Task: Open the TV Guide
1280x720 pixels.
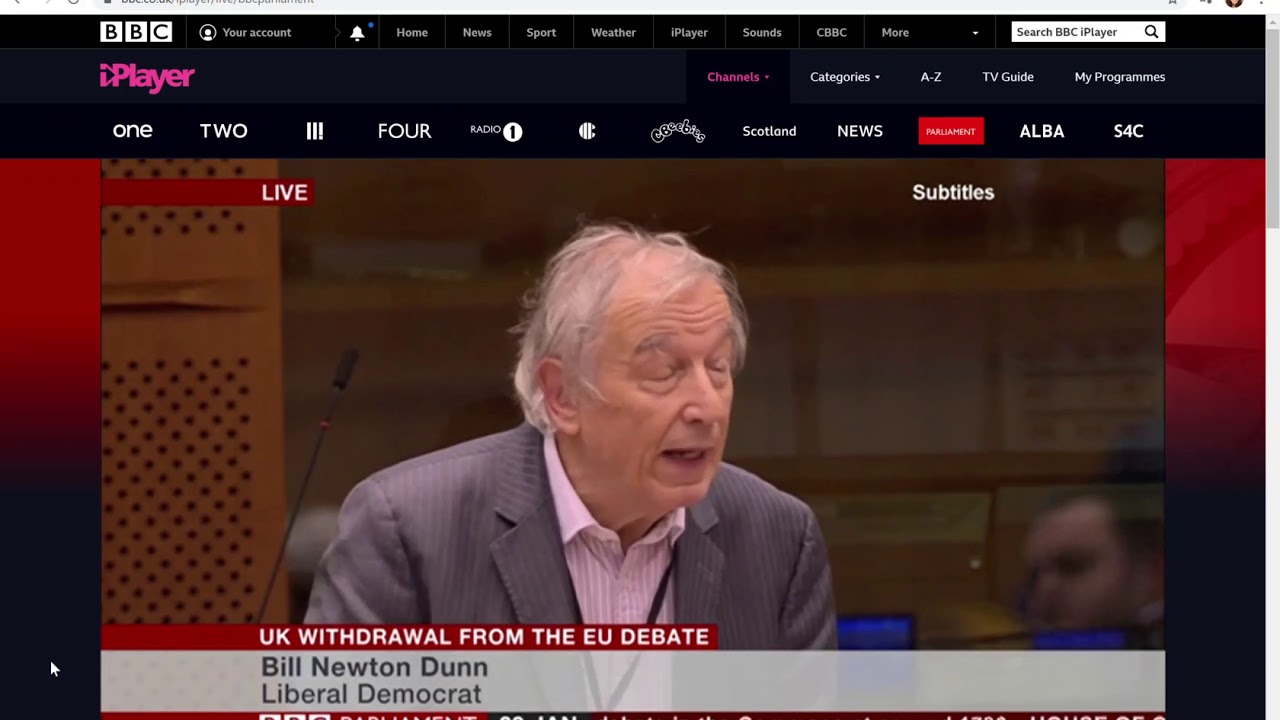Action: tap(1008, 77)
